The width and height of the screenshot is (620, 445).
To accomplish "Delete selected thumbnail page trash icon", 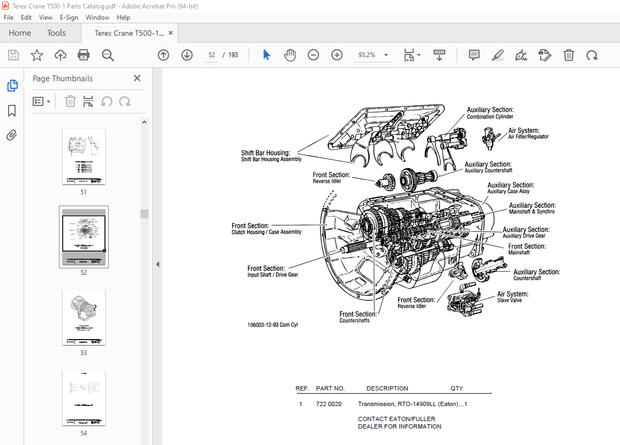I will [x=70, y=102].
